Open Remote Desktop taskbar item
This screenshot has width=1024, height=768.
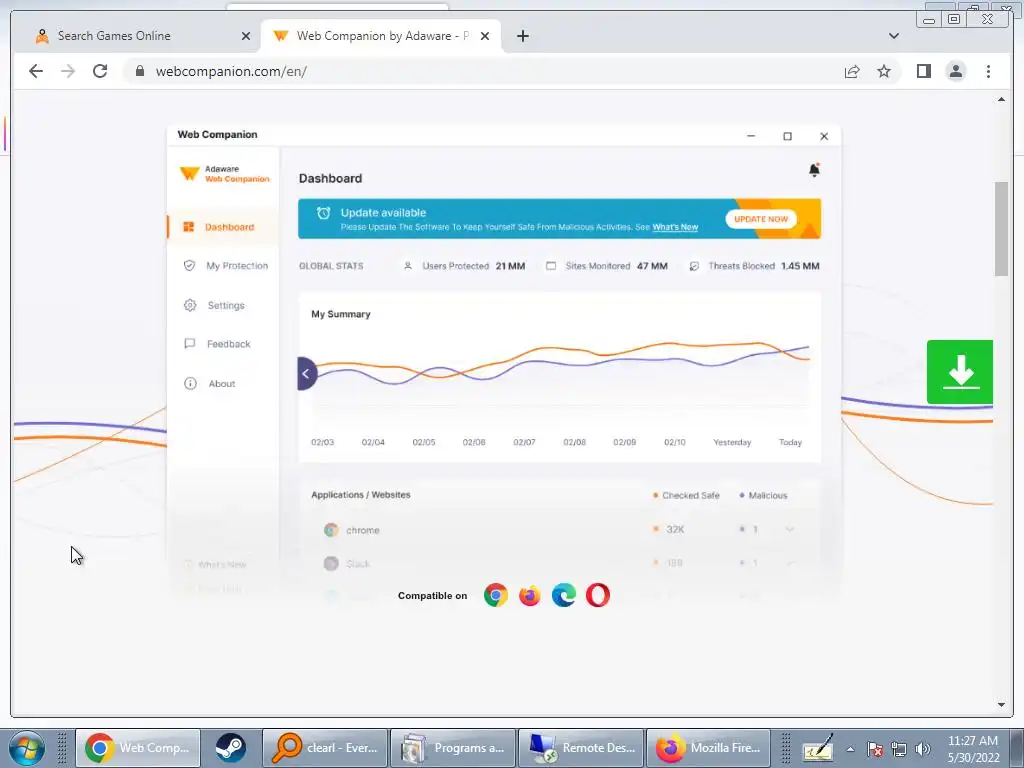(581, 748)
